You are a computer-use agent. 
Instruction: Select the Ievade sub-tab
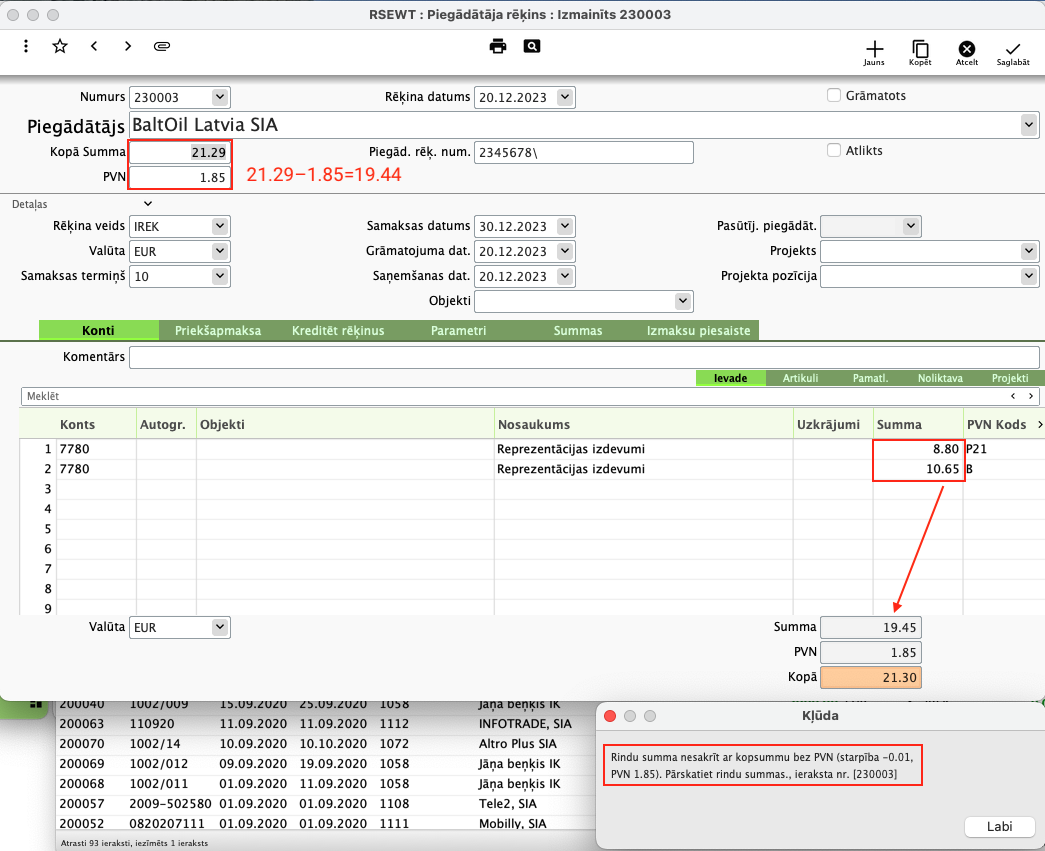(730, 378)
